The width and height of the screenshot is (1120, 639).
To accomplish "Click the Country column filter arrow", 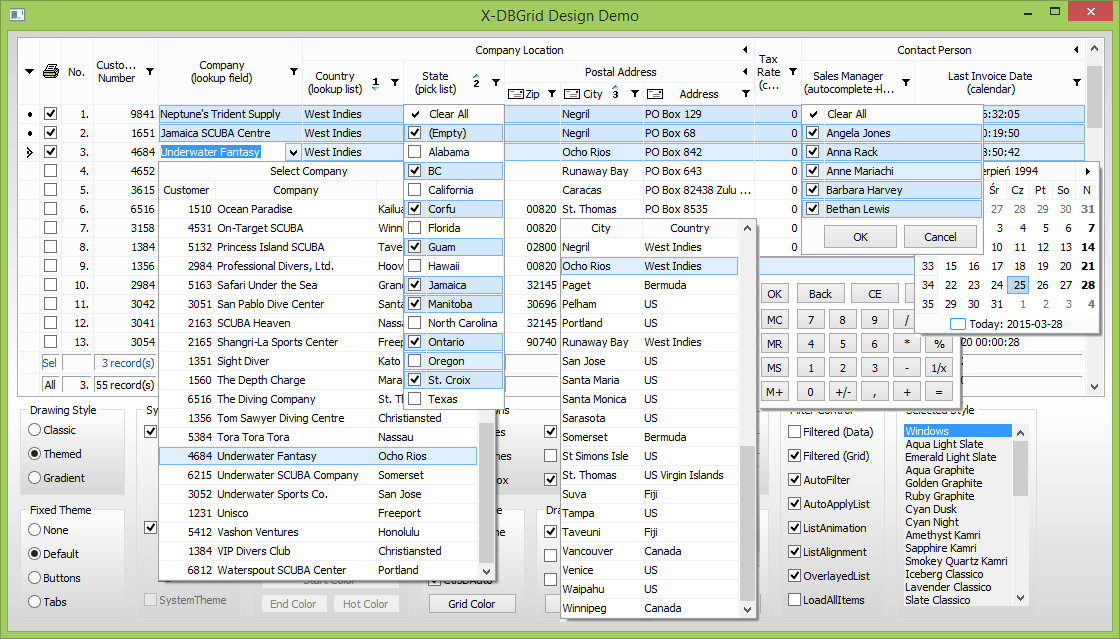I will tap(394, 82).
